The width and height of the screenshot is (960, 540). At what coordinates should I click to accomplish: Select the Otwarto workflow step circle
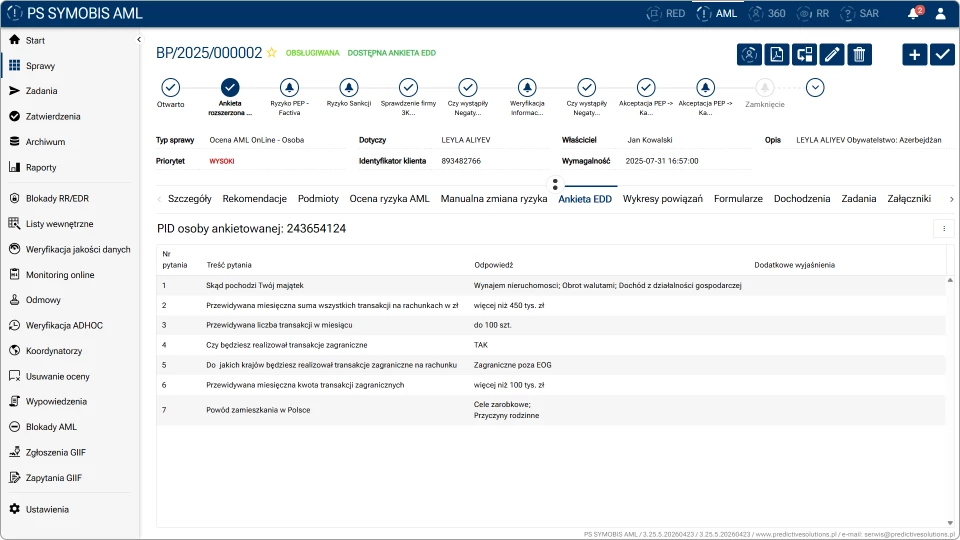[x=170, y=88]
